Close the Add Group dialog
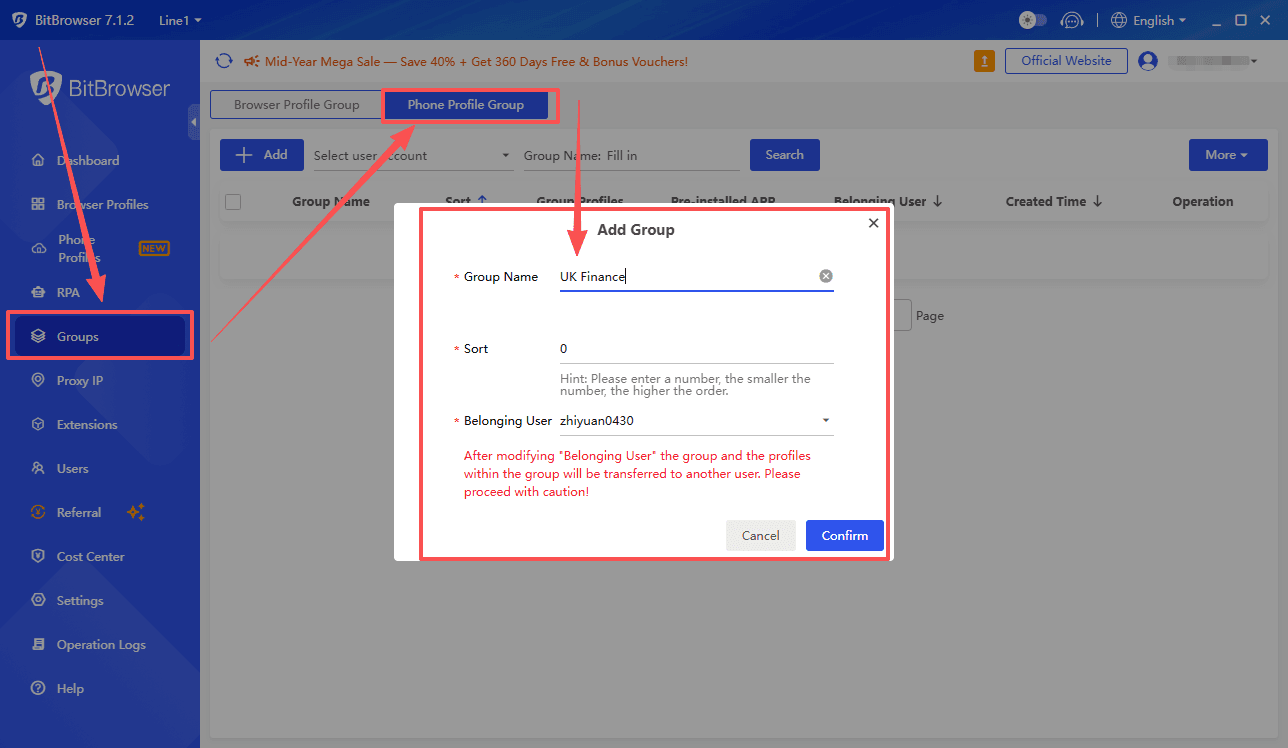This screenshot has width=1288, height=748. [x=873, y=223]
